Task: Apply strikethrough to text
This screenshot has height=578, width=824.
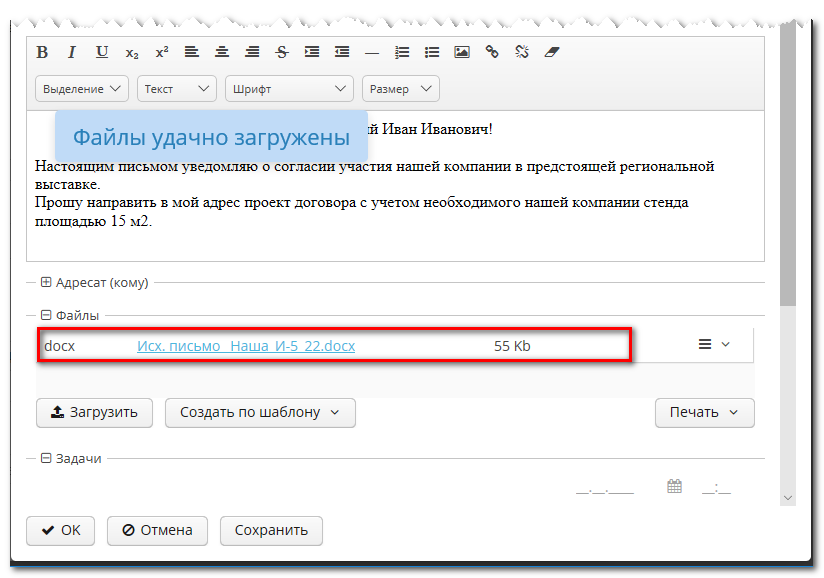Action: pyautogui.click(x=281, y=52)
